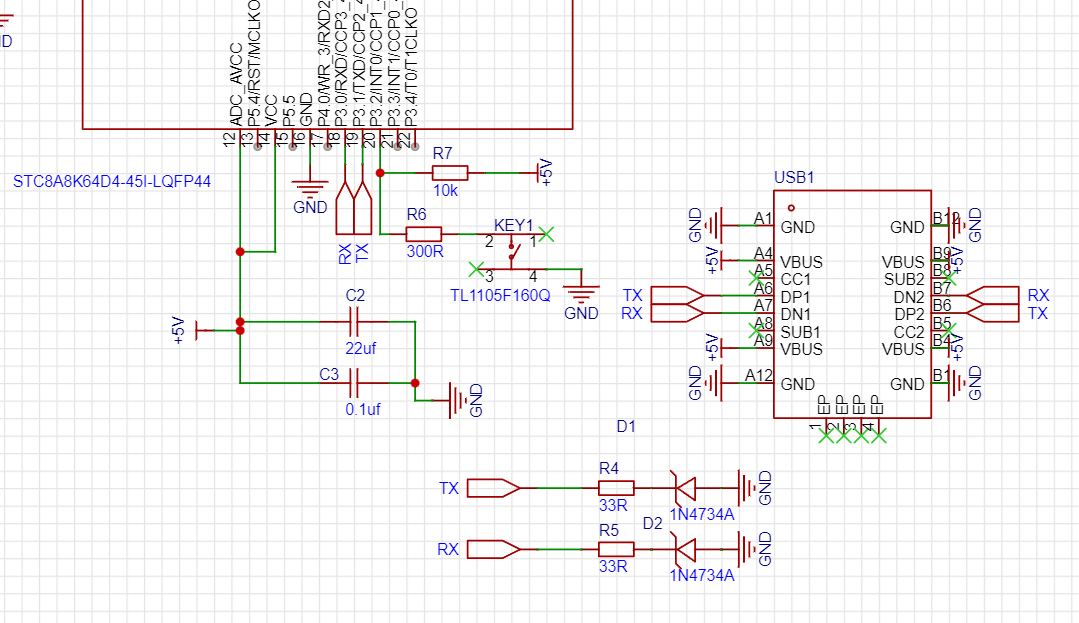Select the C3 capacitor symbol
The image size is (1079, 623).
pos(354,383)
